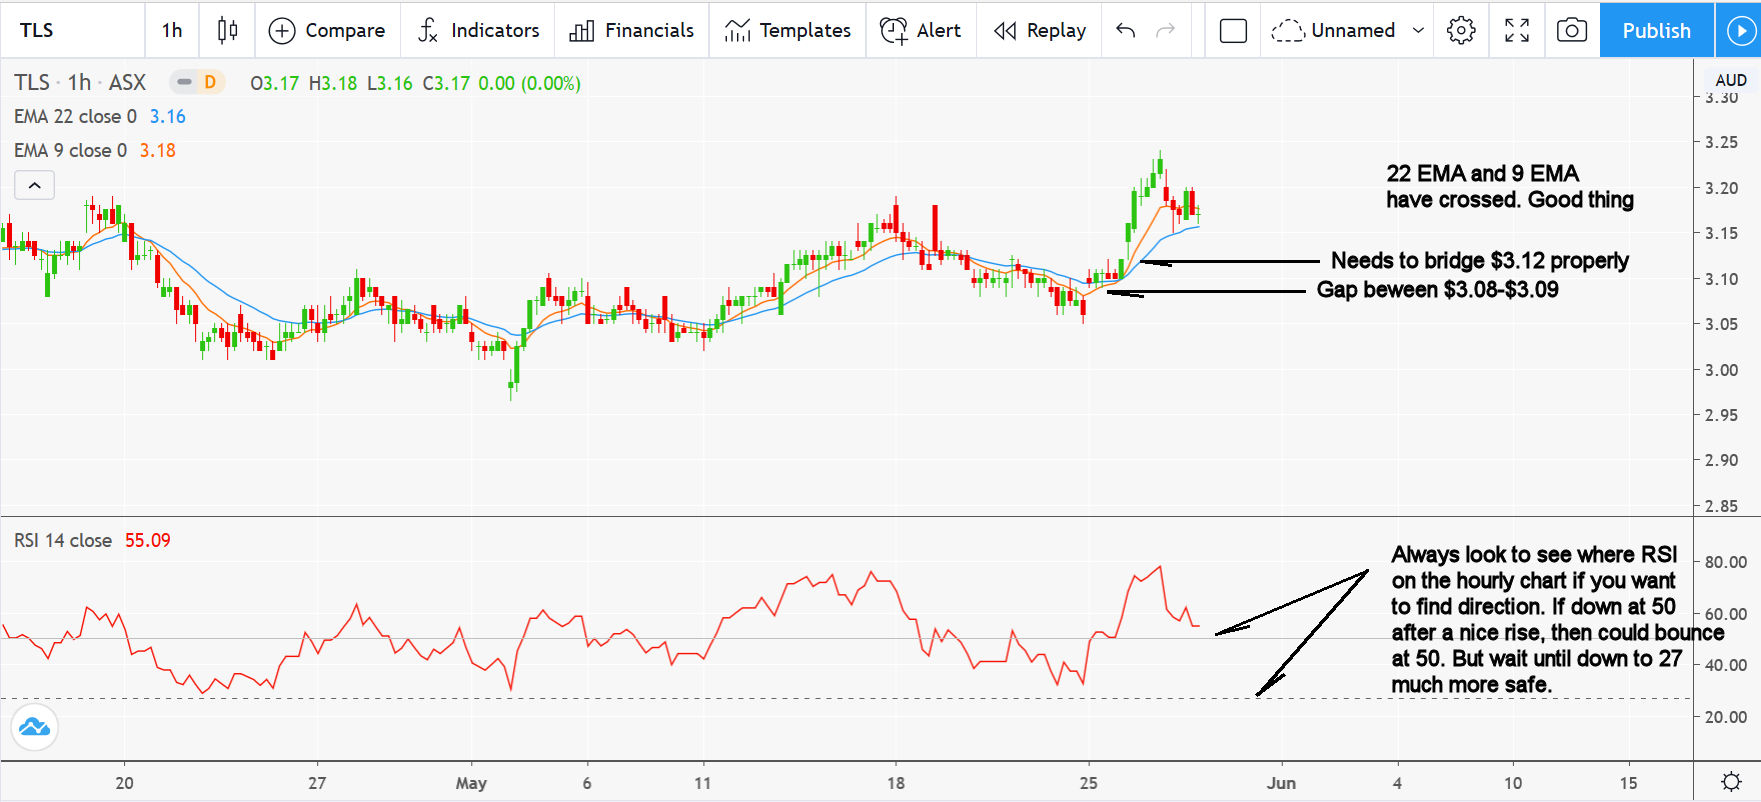Open indicator Templates menu

787,30
